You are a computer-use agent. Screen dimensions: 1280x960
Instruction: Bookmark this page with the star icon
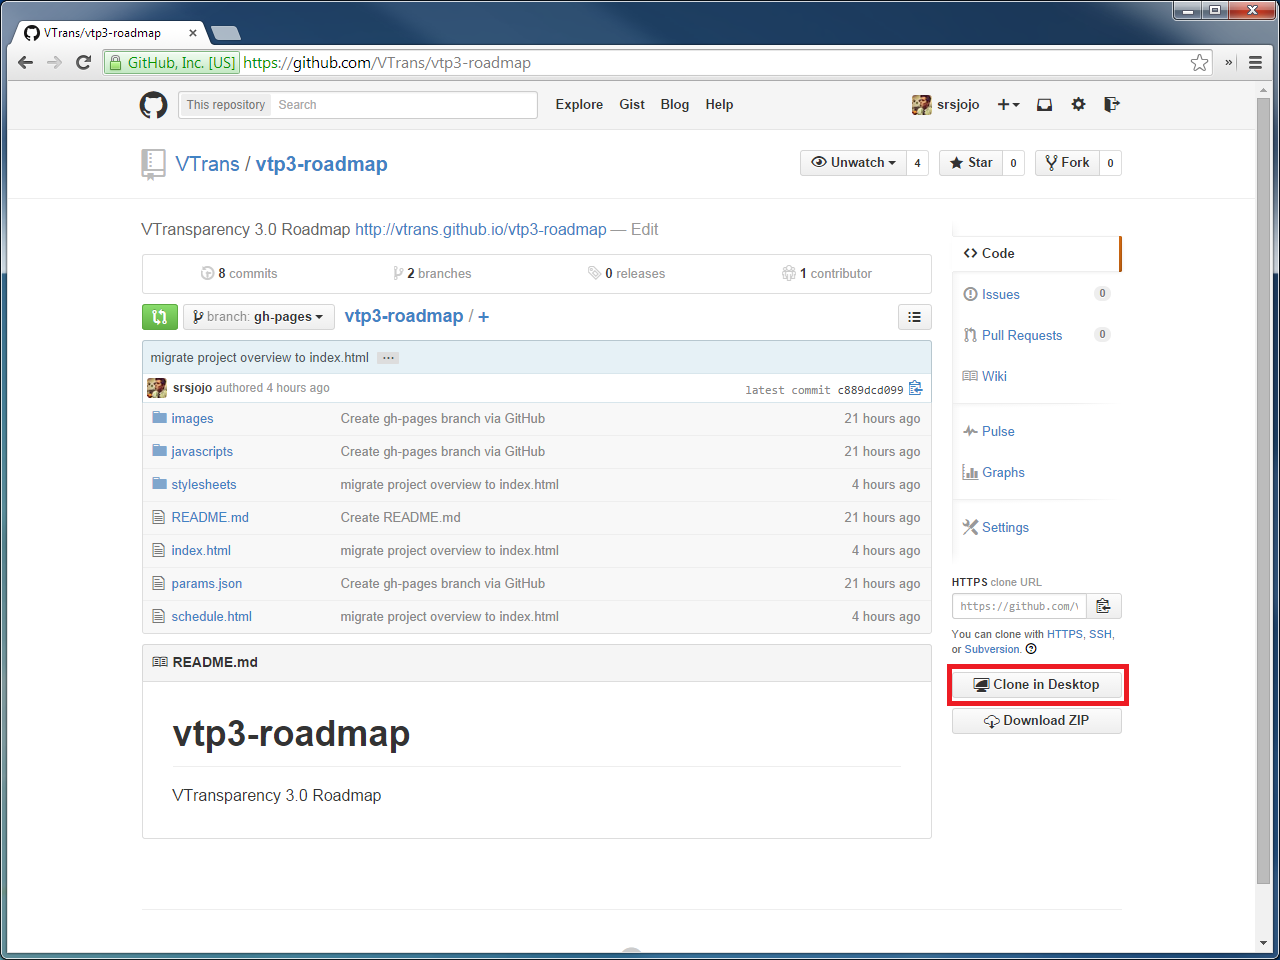1199,62
